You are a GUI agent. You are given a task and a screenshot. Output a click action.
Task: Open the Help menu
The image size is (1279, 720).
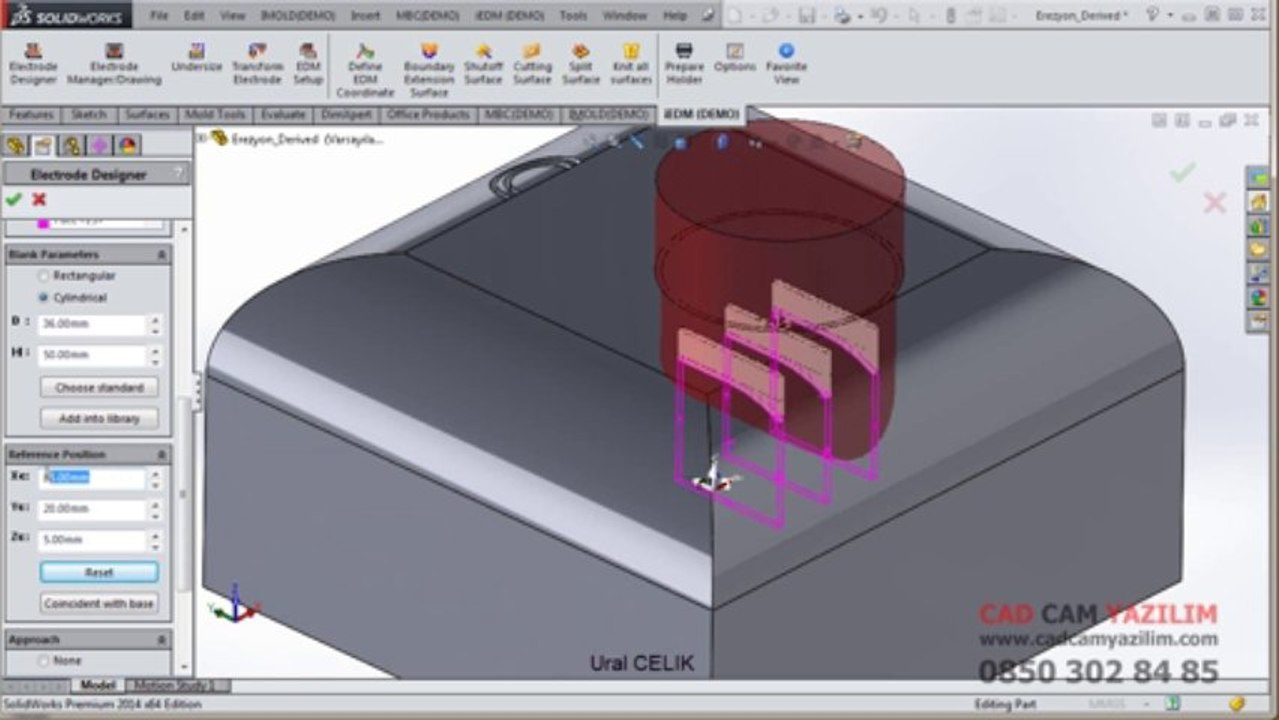[675, 15]
